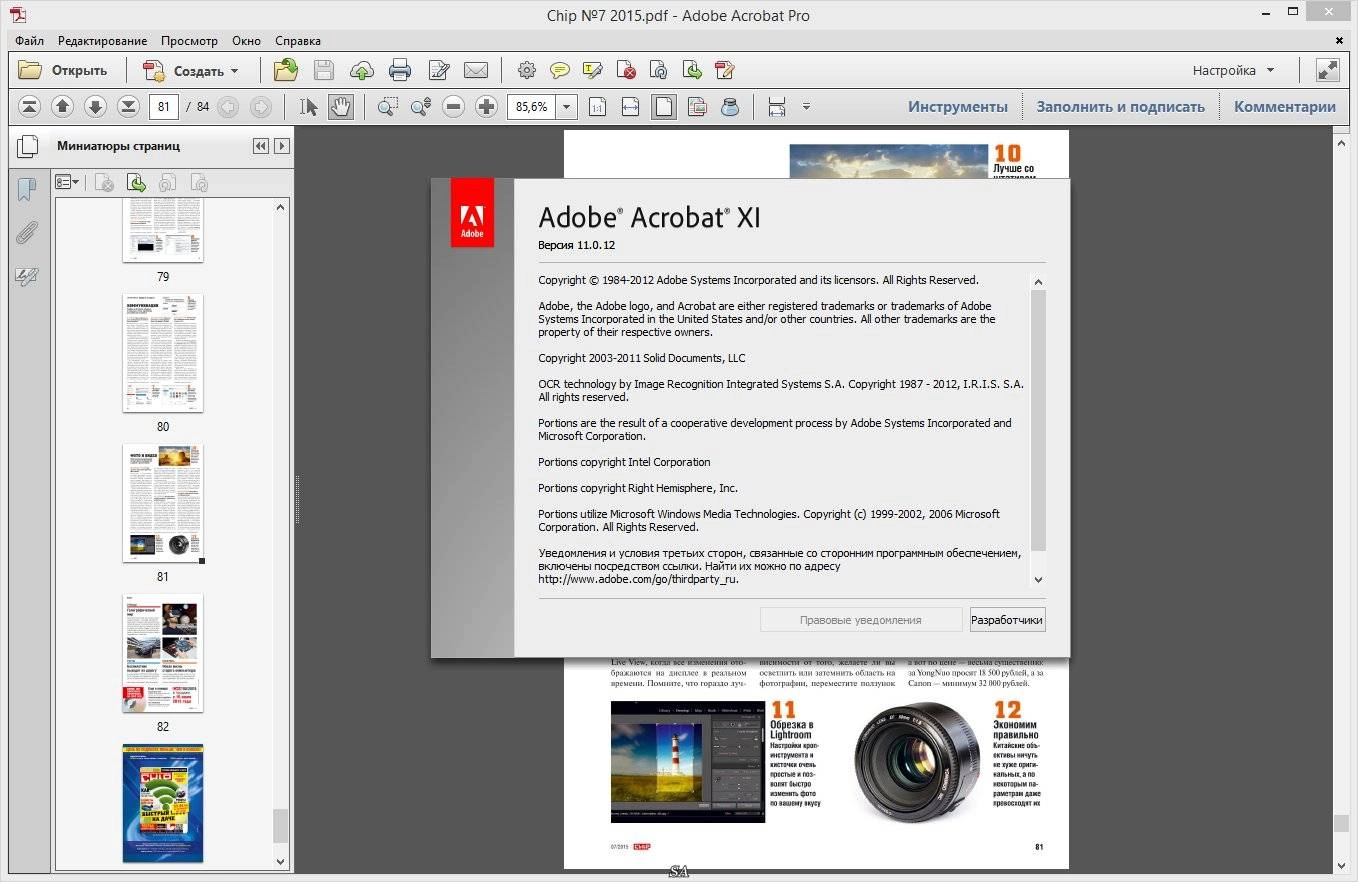Click the Создать PDF icon
Image resolution: width=1358 pixels, height=882 pixels.
[x=154, y=70]
